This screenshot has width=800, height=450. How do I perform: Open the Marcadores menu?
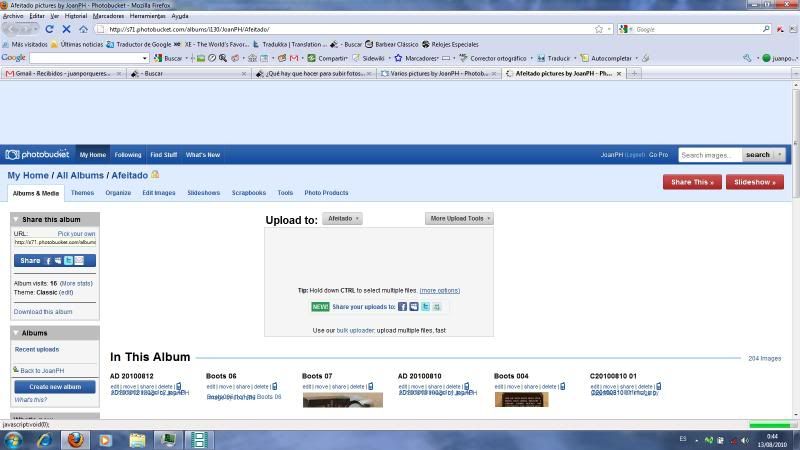[108, 16]
